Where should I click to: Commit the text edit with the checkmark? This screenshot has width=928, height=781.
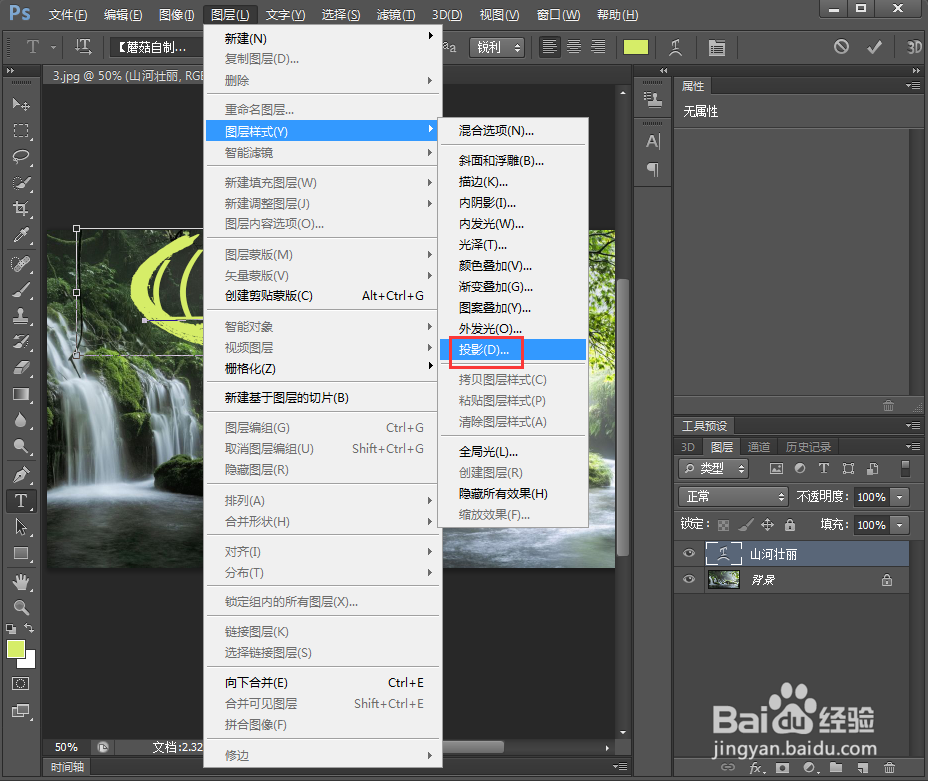pos(874,47)
